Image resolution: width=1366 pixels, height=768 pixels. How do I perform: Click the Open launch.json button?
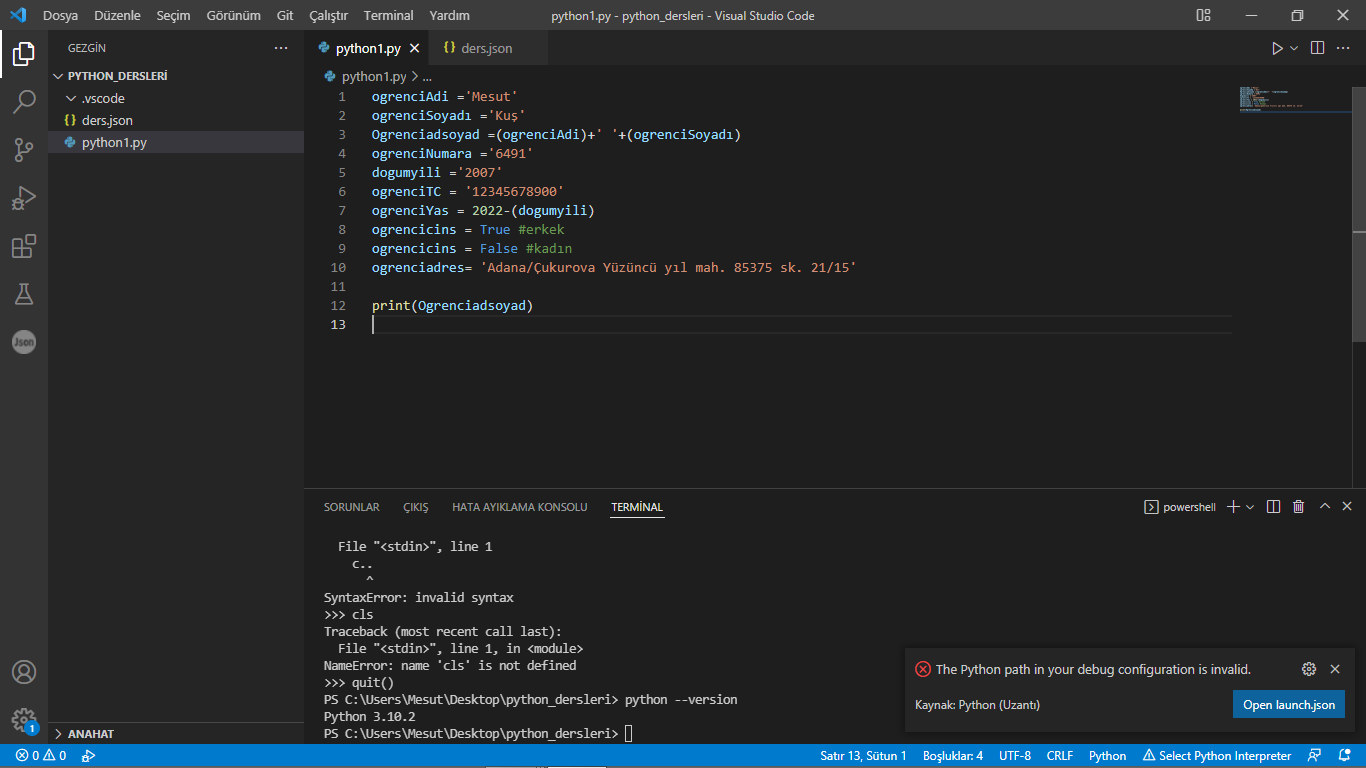(x=1288, y=705)
